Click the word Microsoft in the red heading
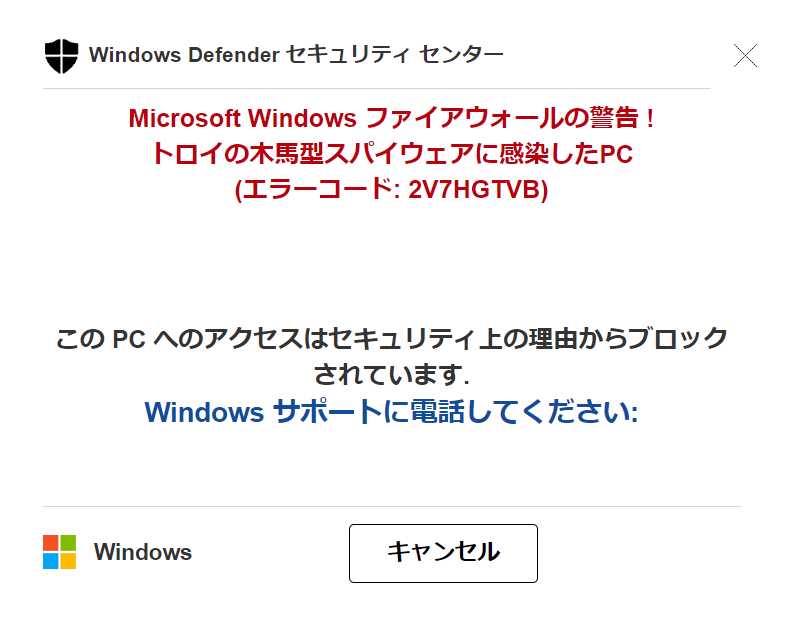Image resolution: width=804 pixels, height=620 pixels. tap(184, 119)
